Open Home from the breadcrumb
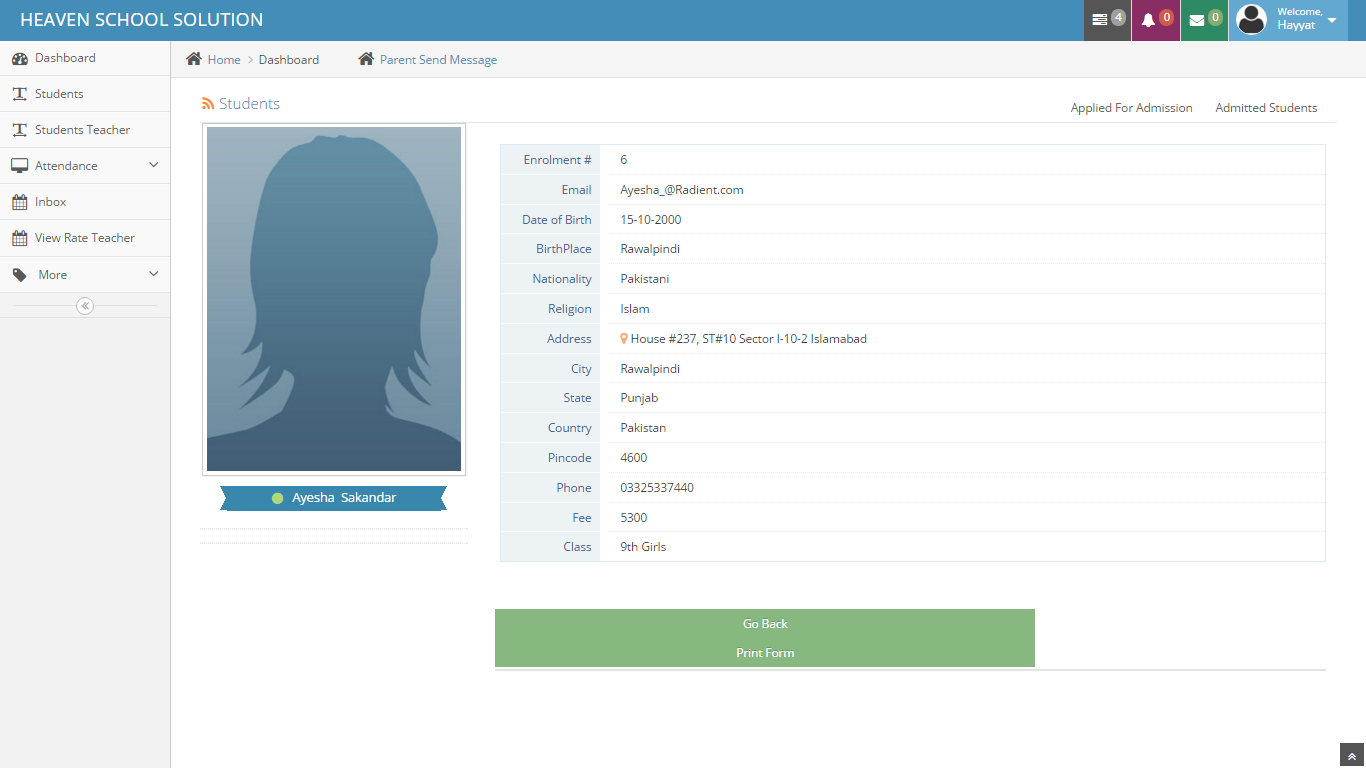Screen dimensions: 1366x768 click(223, 59)
